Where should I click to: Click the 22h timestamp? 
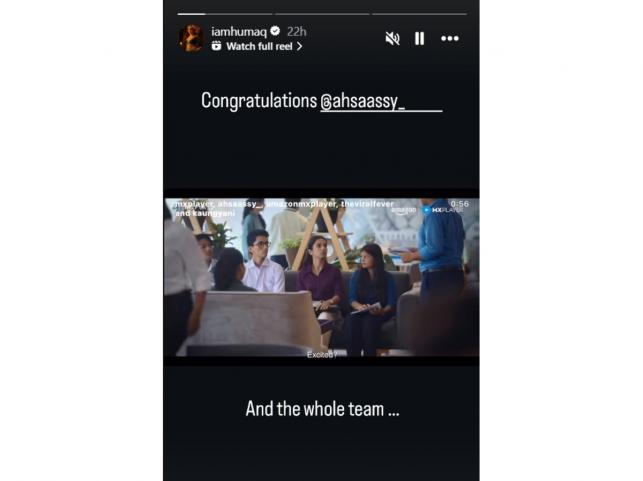point(296,32)
